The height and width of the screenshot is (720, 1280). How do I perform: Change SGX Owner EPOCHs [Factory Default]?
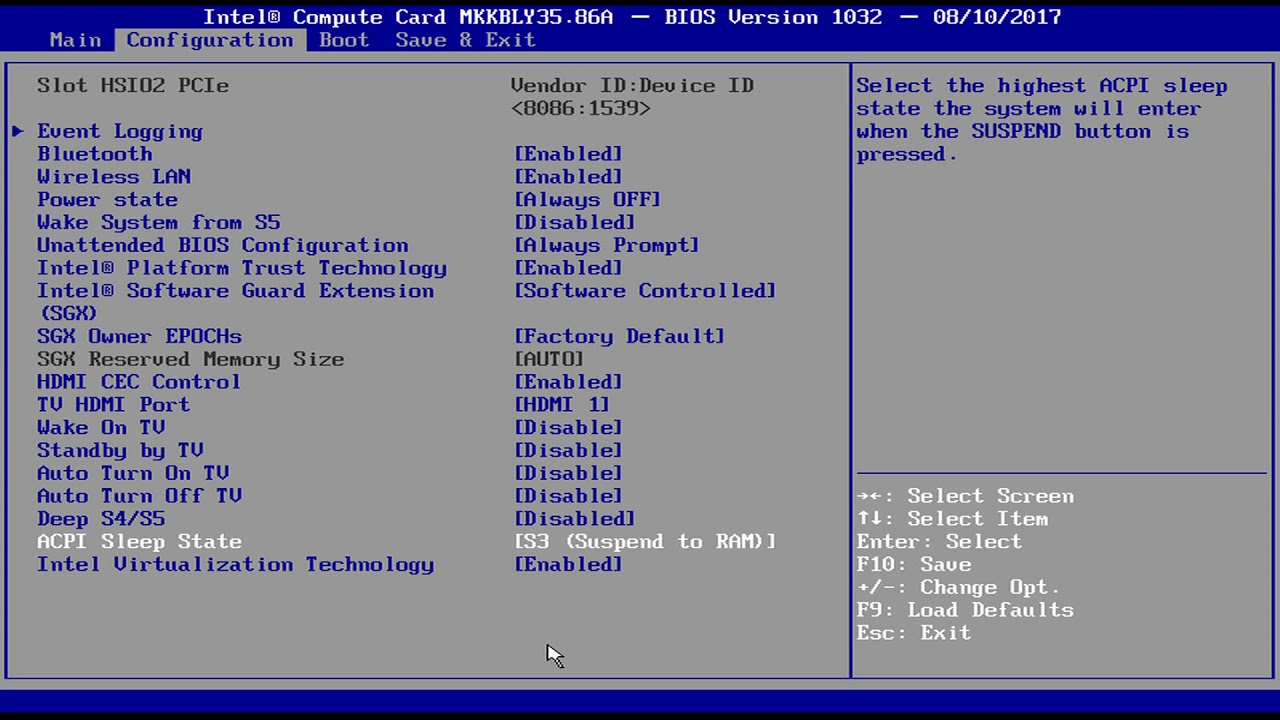619,337
